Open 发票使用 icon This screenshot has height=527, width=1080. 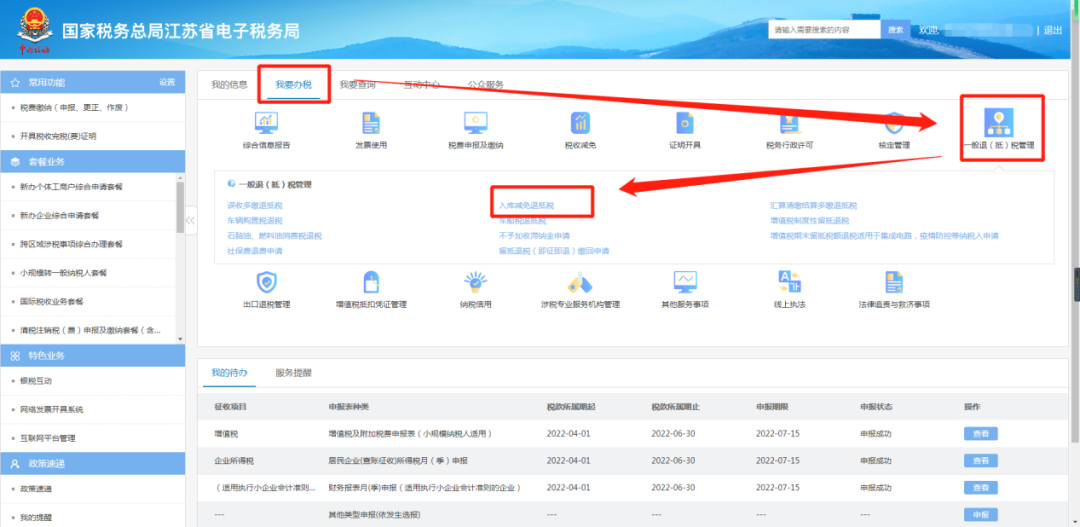371,123
